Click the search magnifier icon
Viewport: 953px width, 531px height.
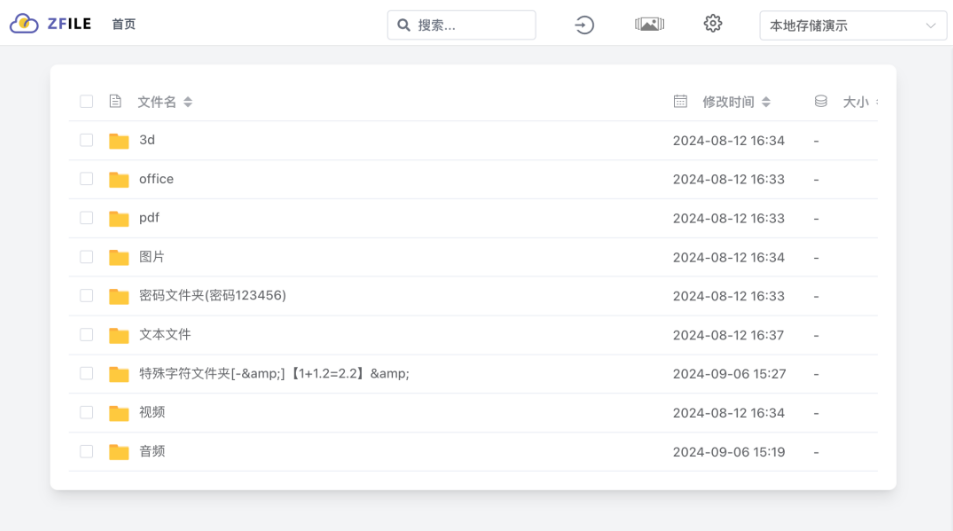coord(404,25)
